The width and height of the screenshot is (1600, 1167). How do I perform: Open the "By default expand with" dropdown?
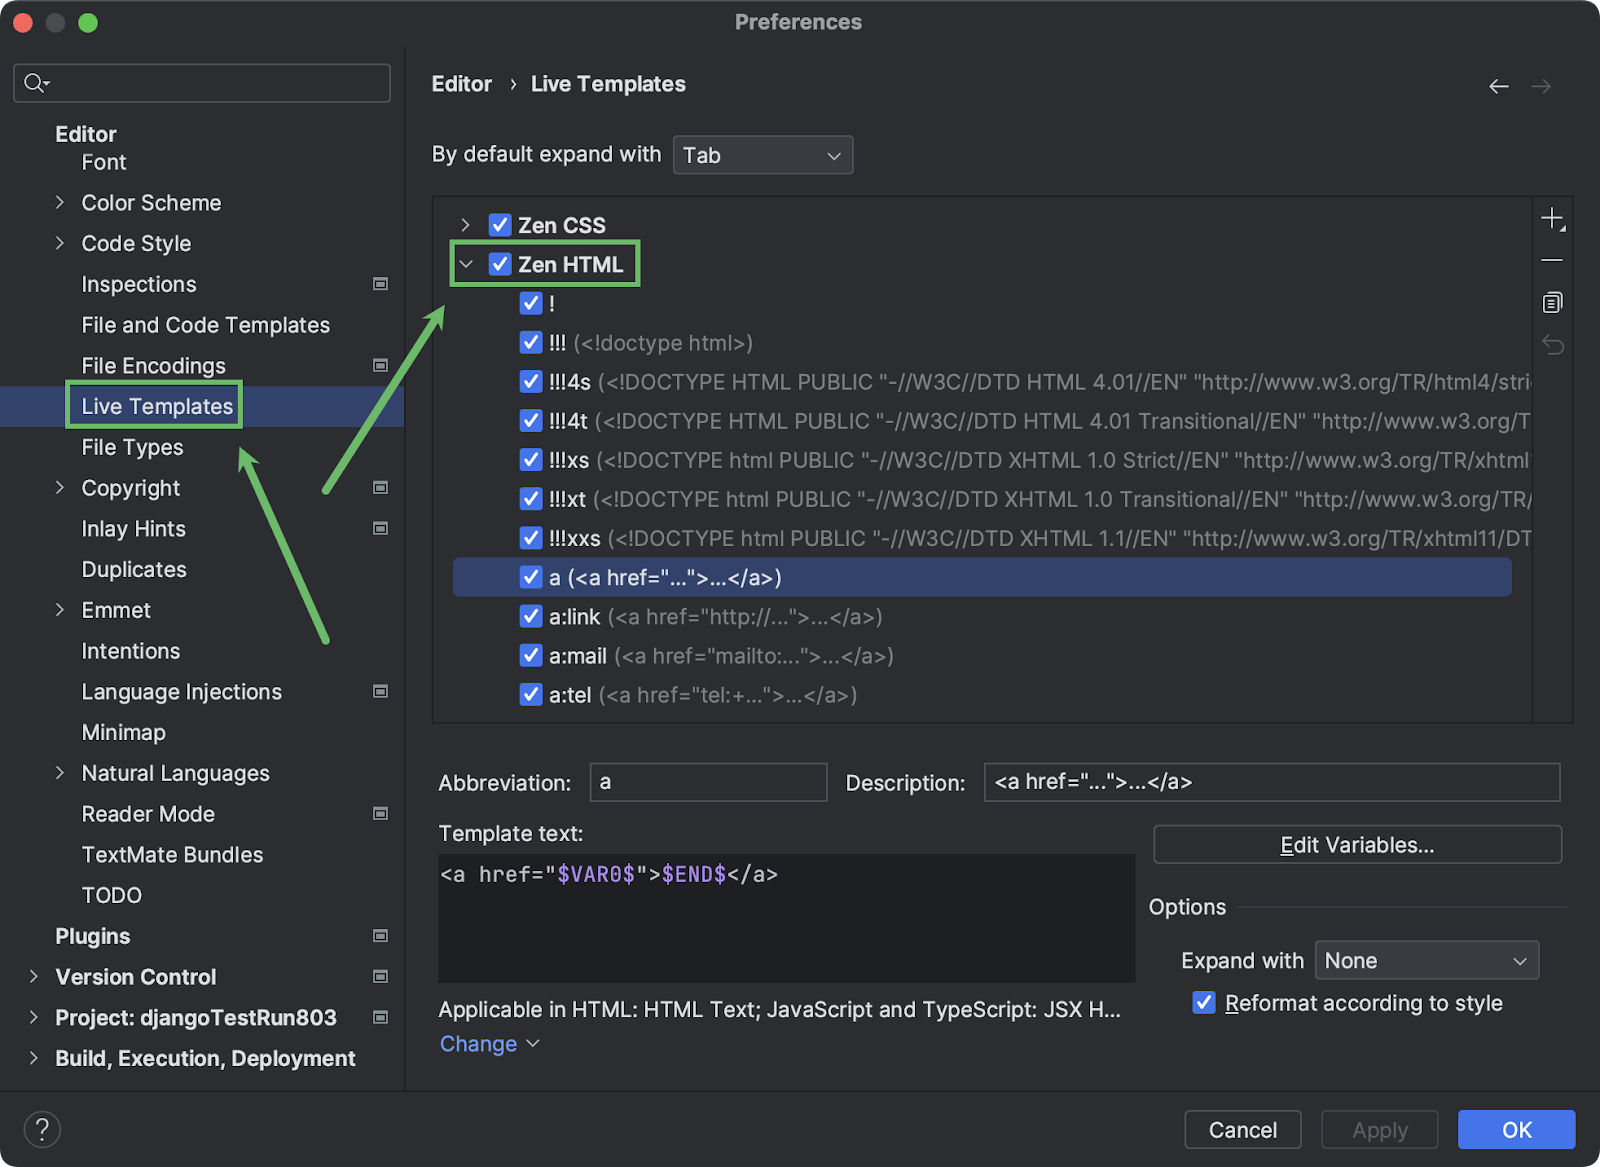click(762, 154)
